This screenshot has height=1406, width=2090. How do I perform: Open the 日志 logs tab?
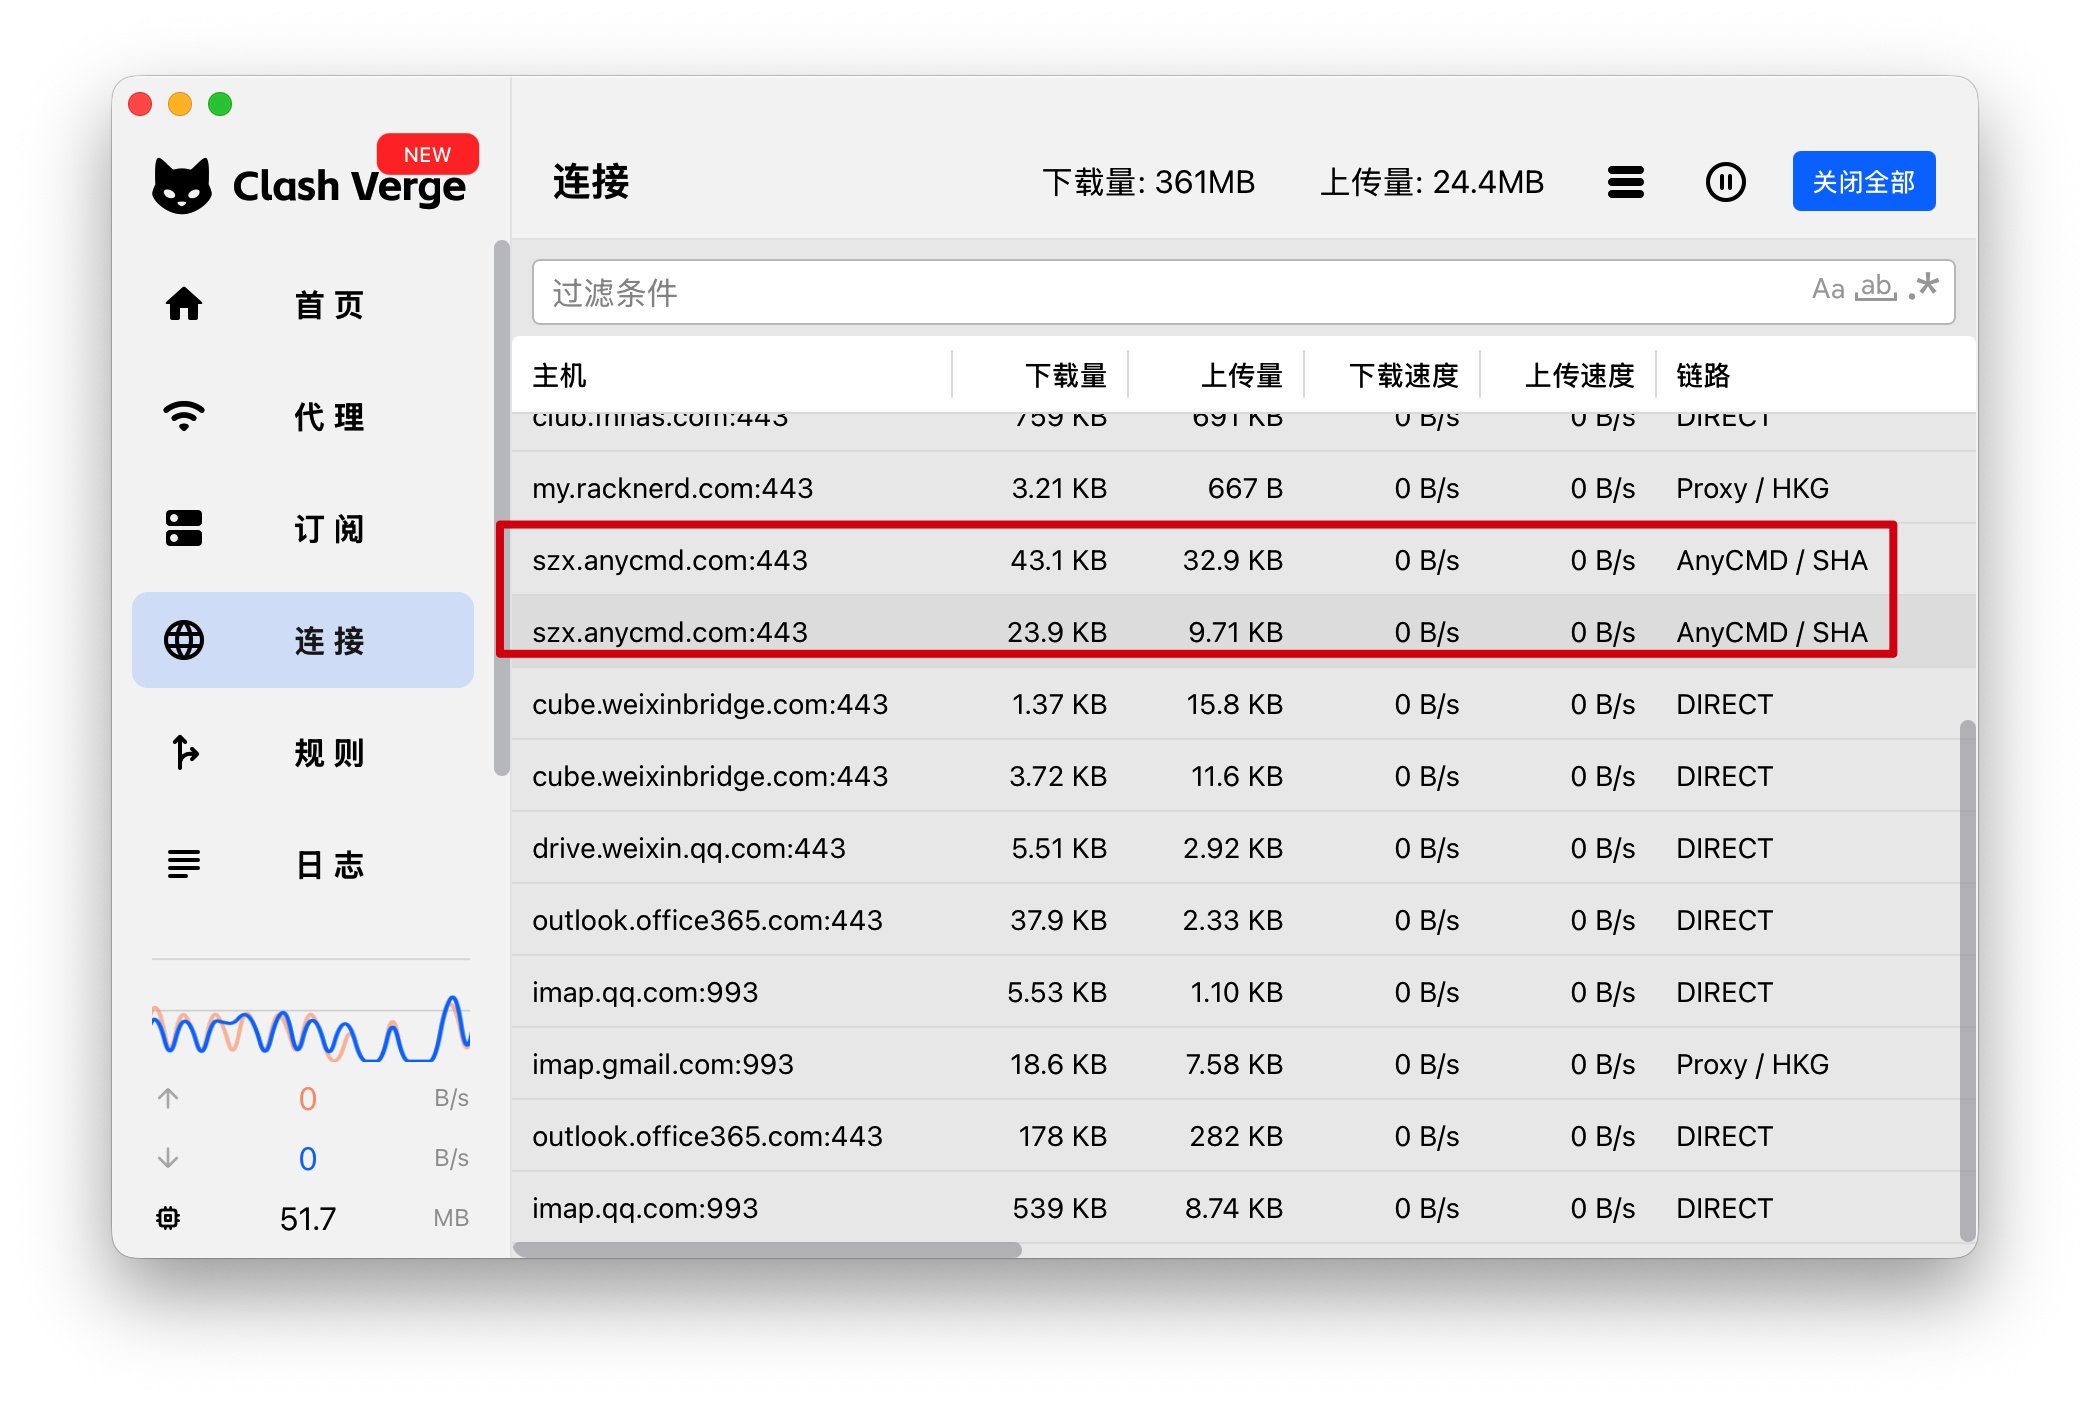point(328,864)
